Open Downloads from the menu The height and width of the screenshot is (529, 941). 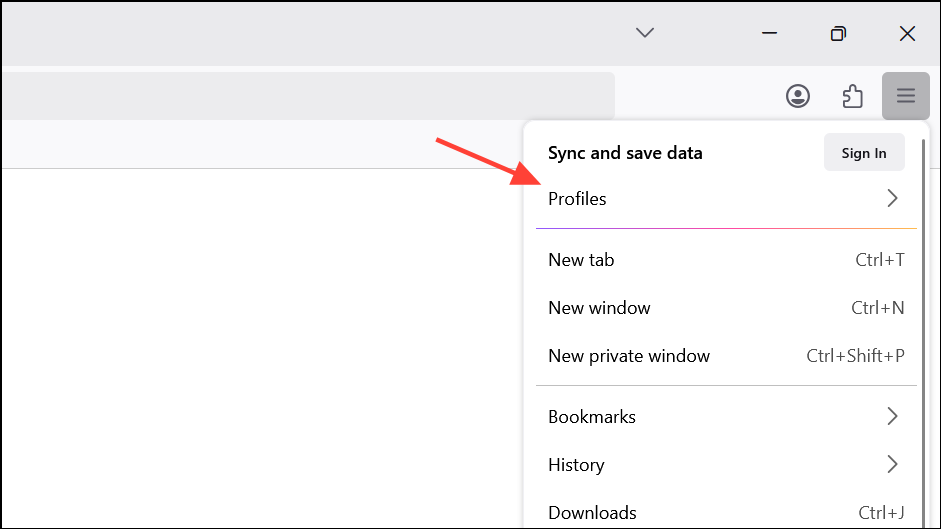pos(592,512)
